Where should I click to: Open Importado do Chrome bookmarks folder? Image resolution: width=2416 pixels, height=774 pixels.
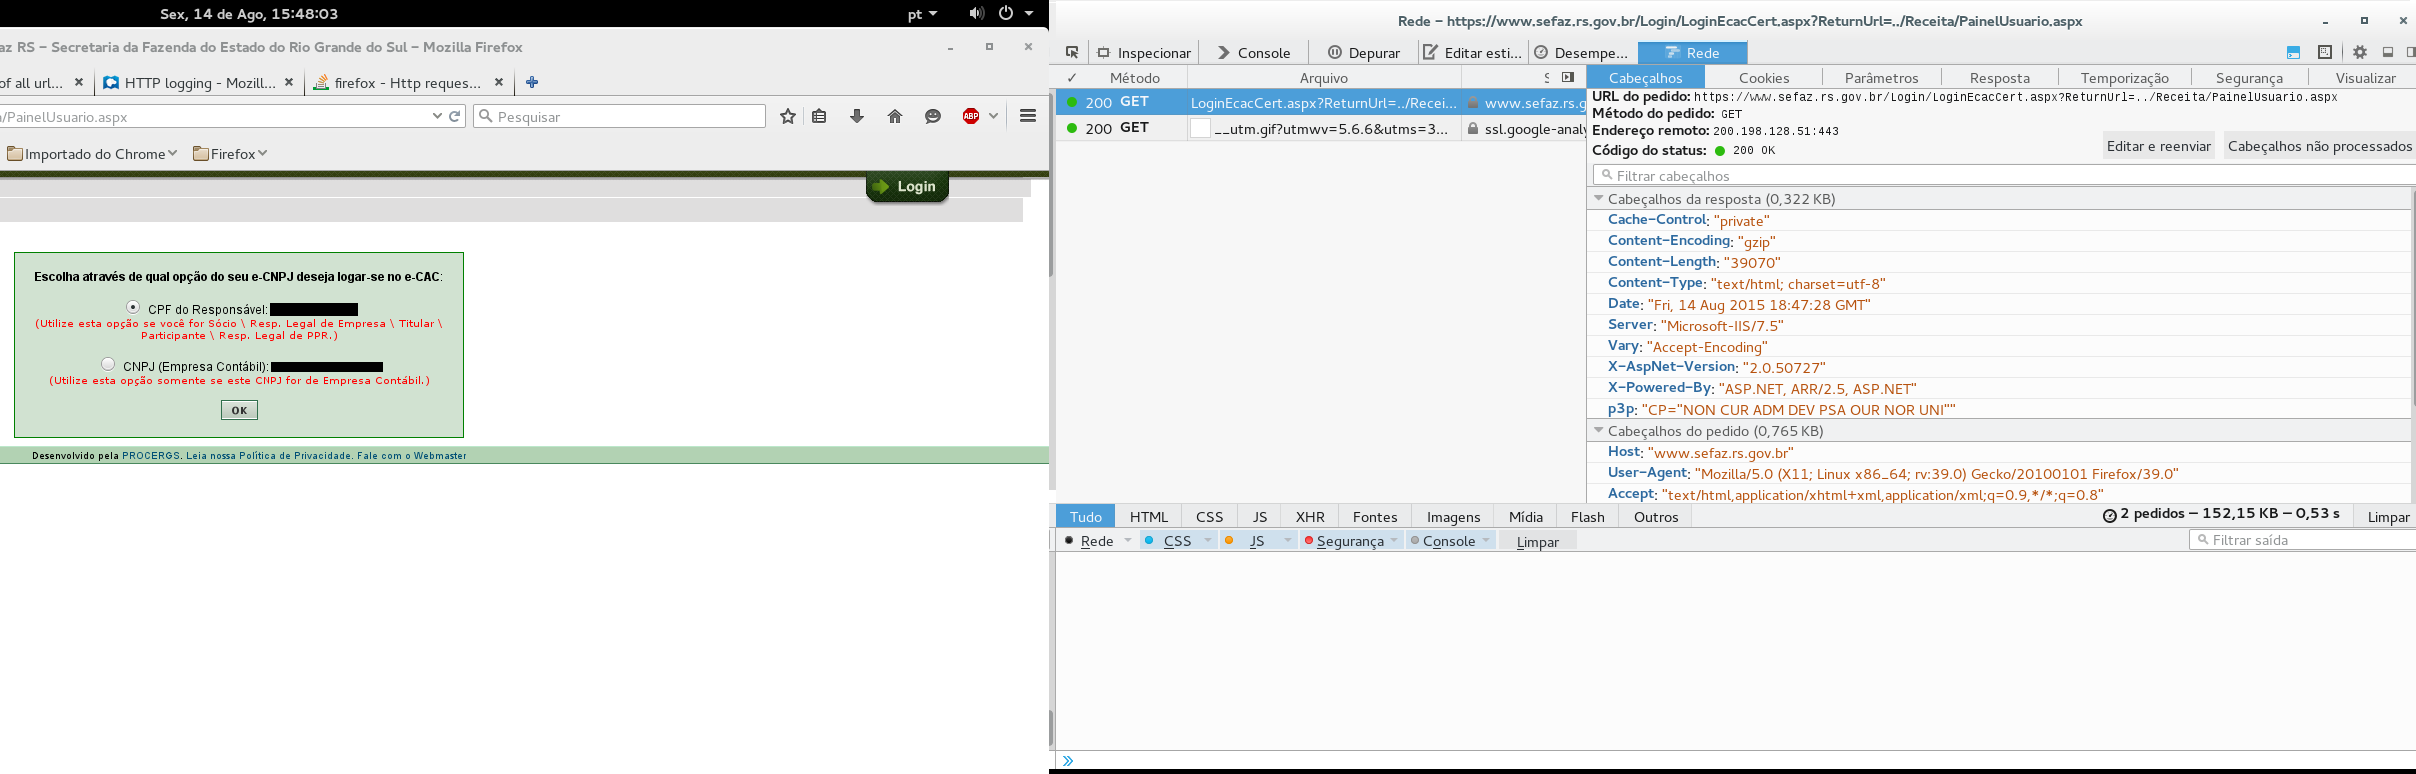pos(92,154)
